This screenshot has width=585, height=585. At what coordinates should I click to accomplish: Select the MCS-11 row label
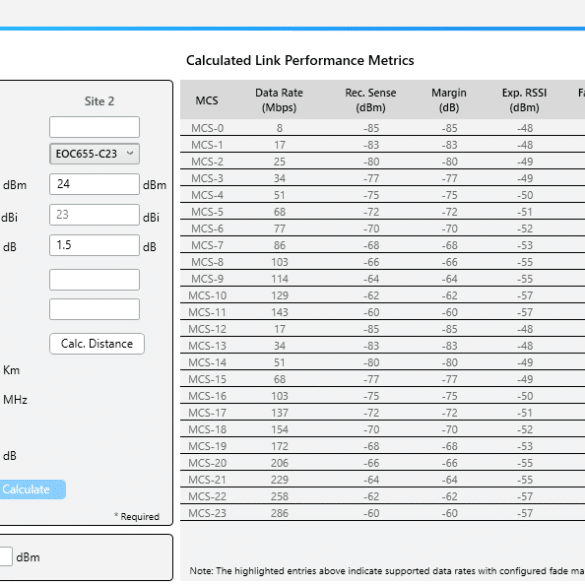[x=207, y=312]
